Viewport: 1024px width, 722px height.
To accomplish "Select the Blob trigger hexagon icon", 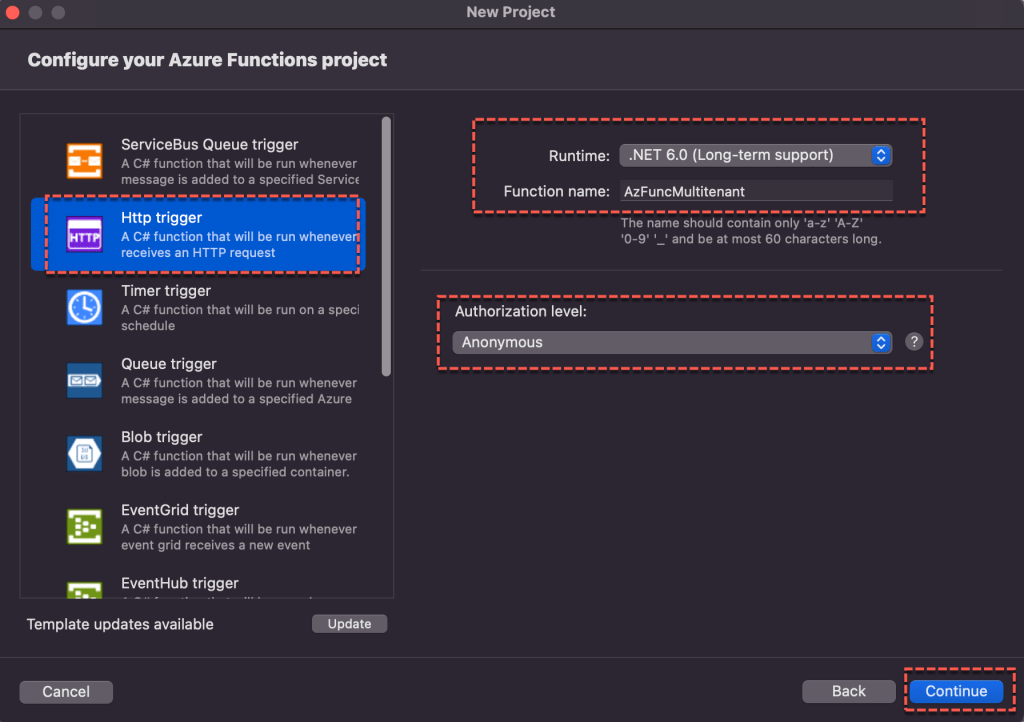I will tap(84, 453).
